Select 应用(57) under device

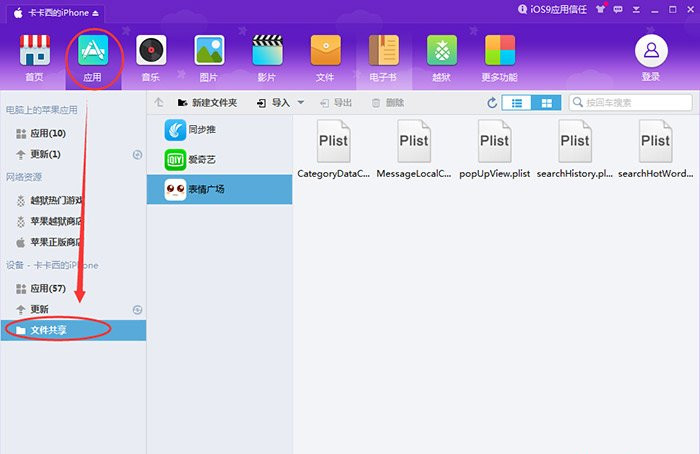74,288
